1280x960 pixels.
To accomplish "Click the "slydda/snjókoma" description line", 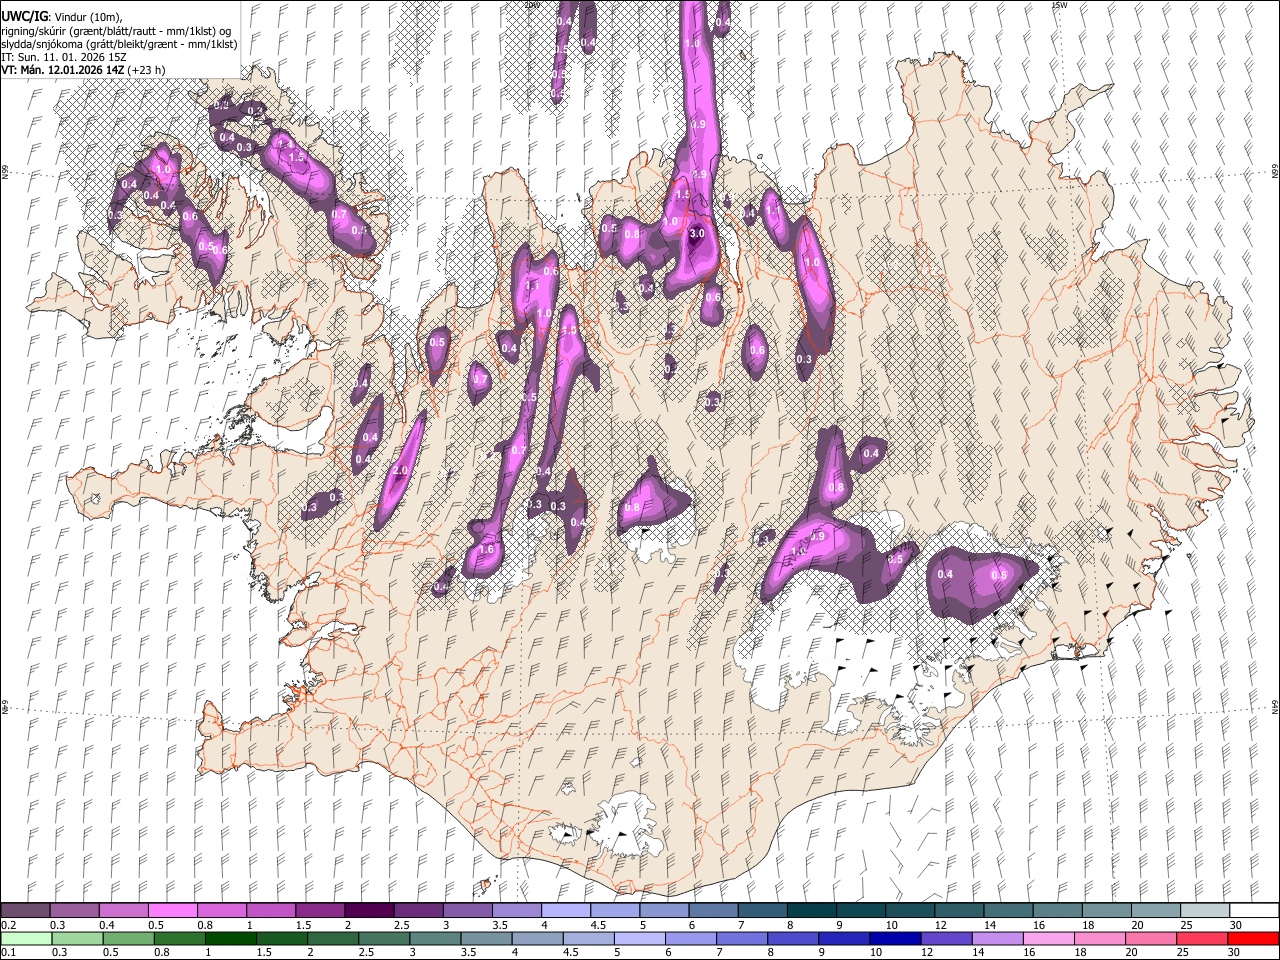I will click(119, 44).
